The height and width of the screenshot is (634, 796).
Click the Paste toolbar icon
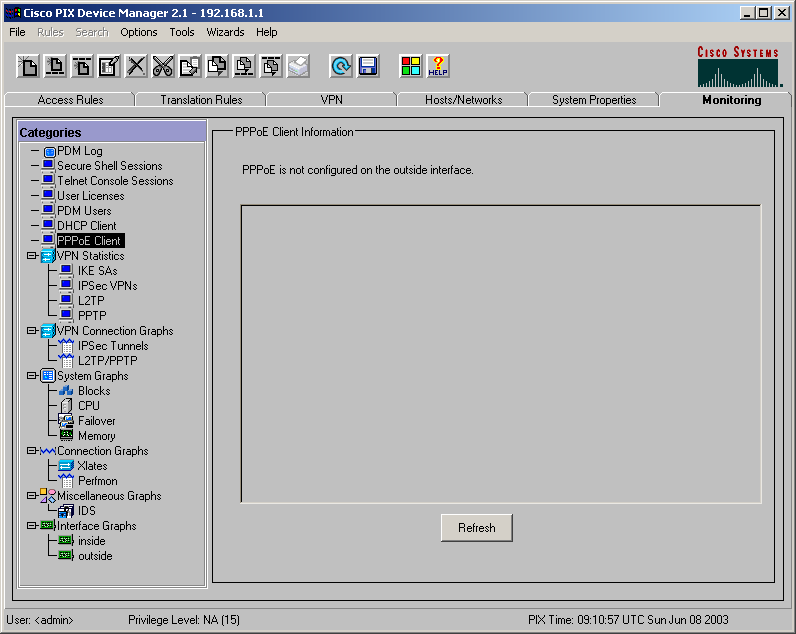tap(217, 66)
